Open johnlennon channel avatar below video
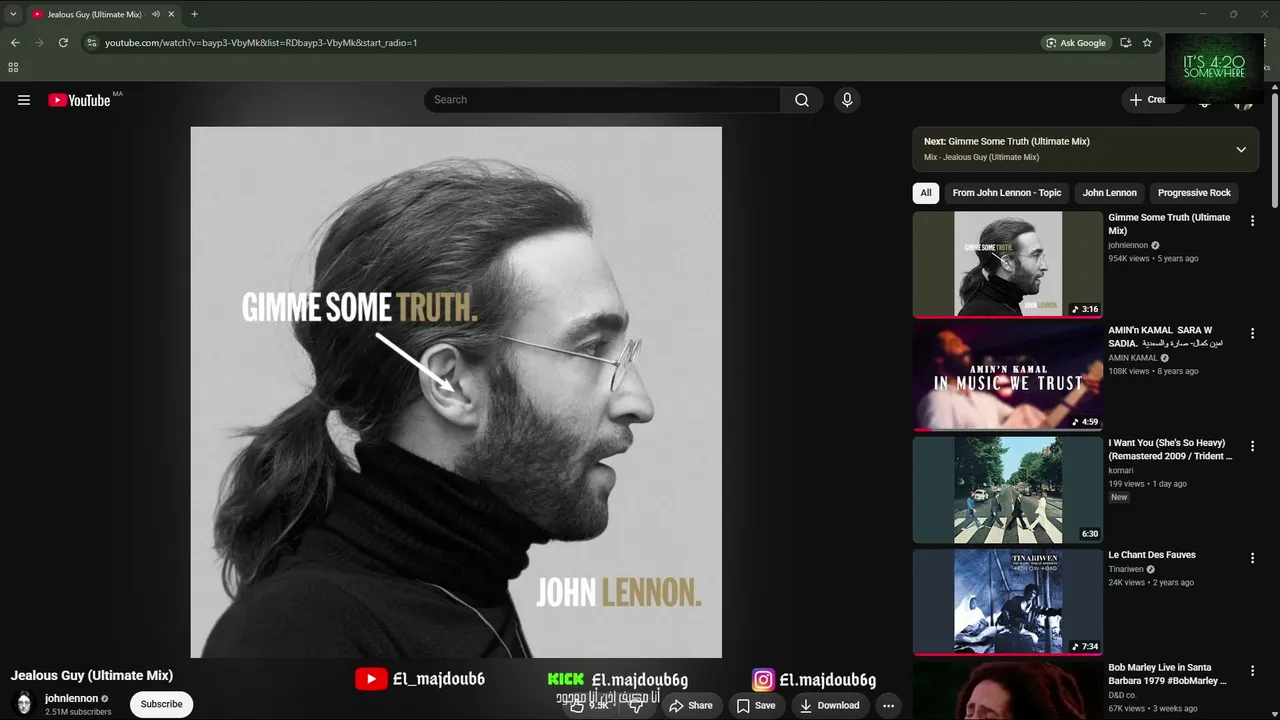 (x=24, y=703)
